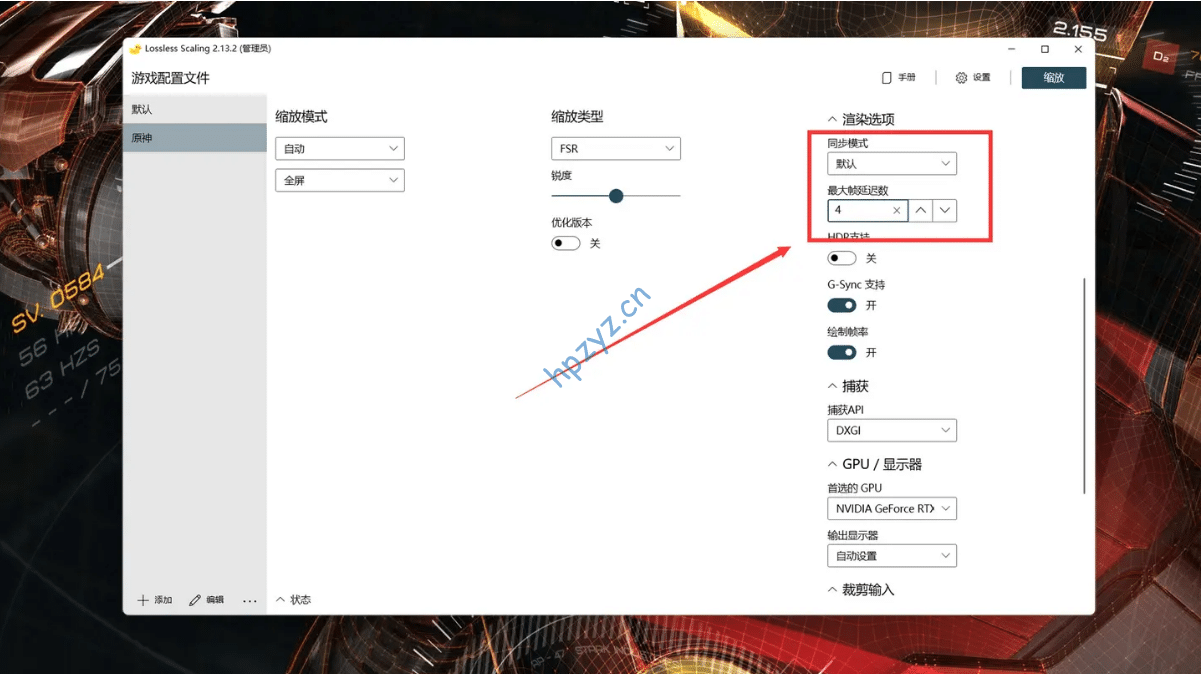Select the 原神 game profile

[x=195, y=138]
